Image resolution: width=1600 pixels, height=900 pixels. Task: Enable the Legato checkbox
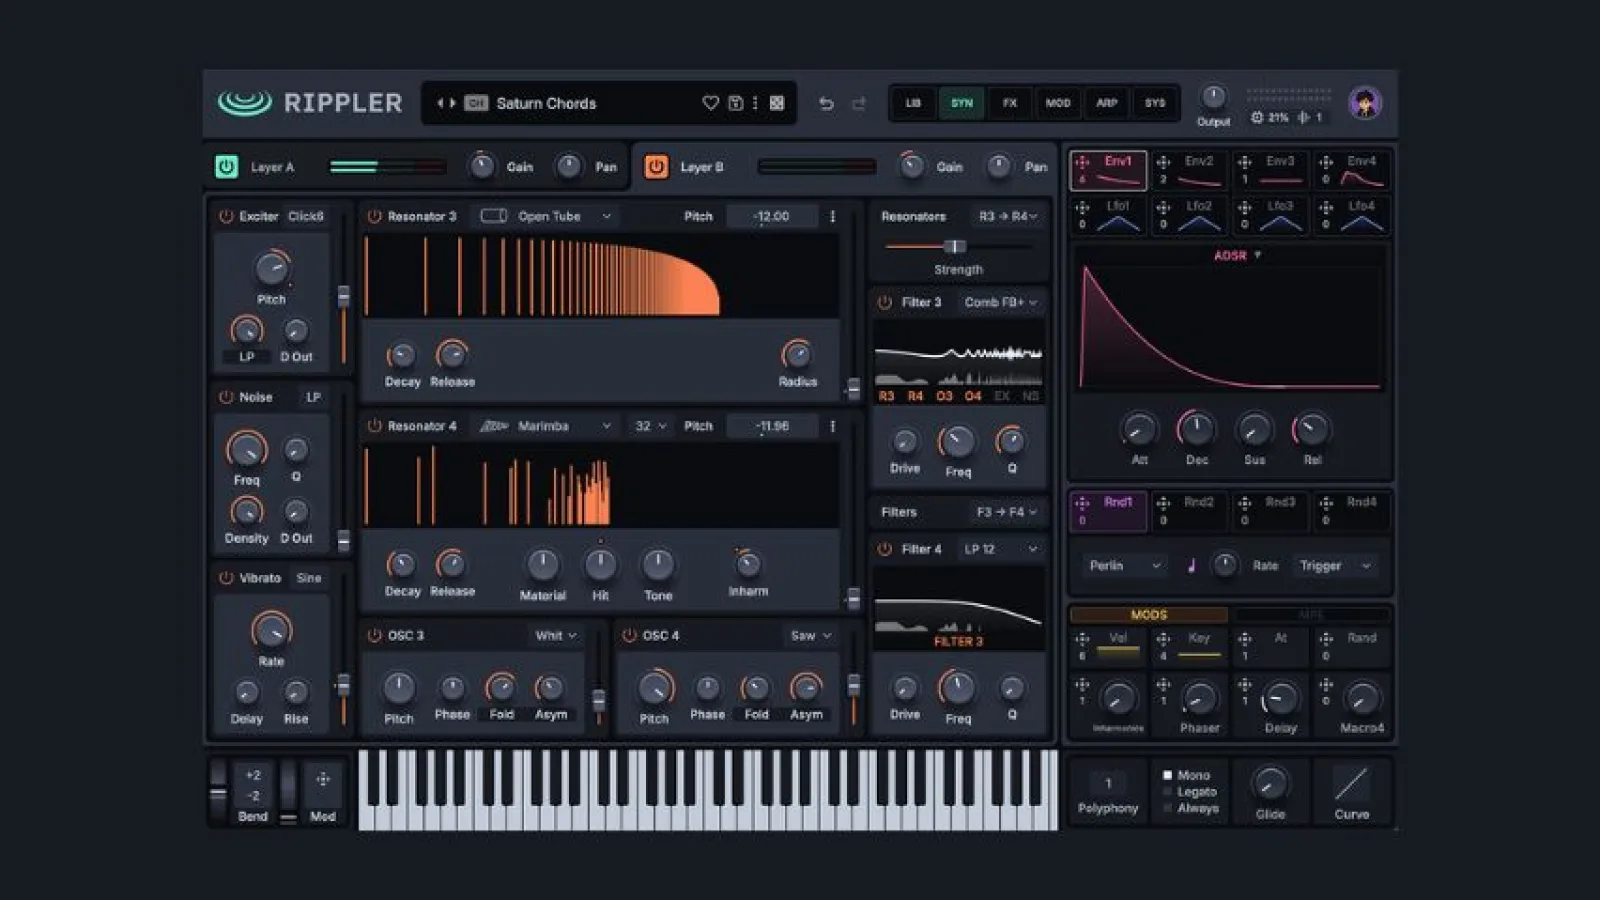click(x=1167, y=792)
